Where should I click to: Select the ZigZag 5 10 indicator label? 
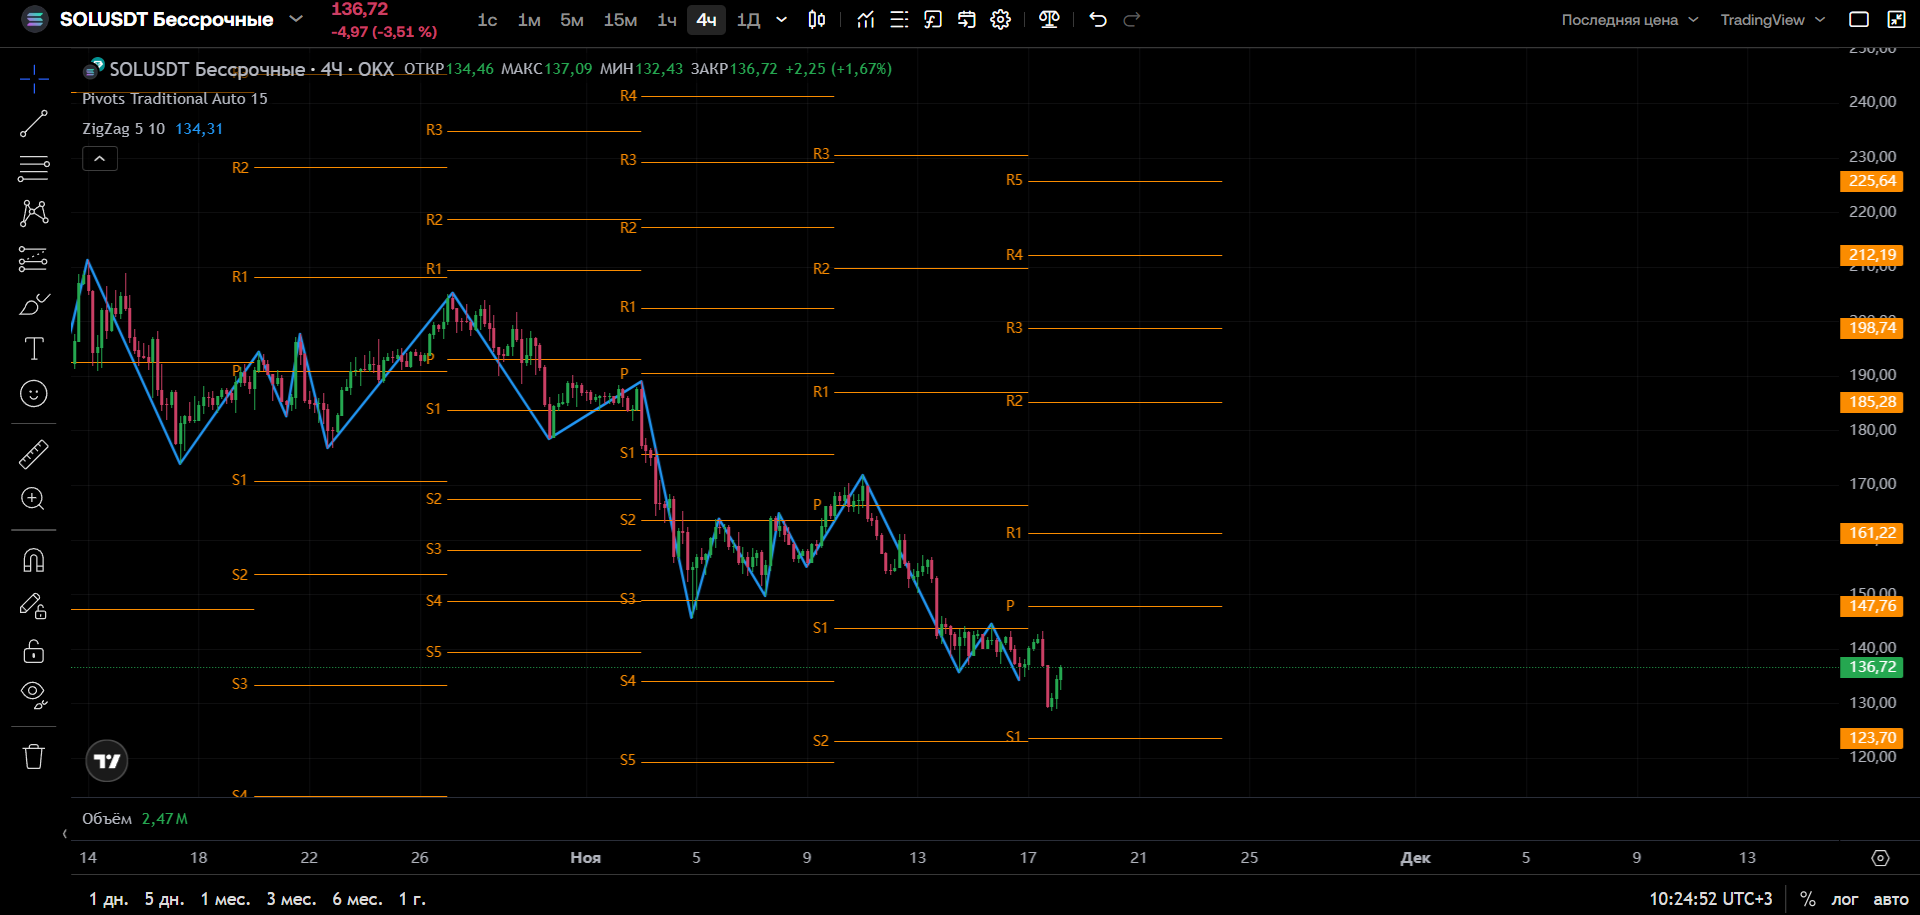pyautogui.click(x=123, y=129)
